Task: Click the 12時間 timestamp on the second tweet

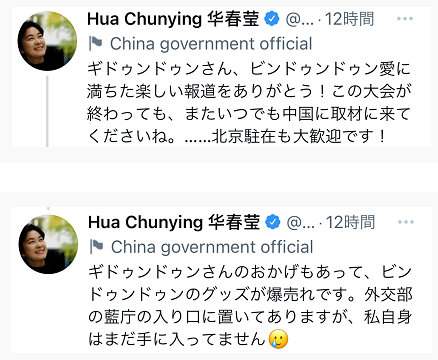Action: tap(350, 222)
